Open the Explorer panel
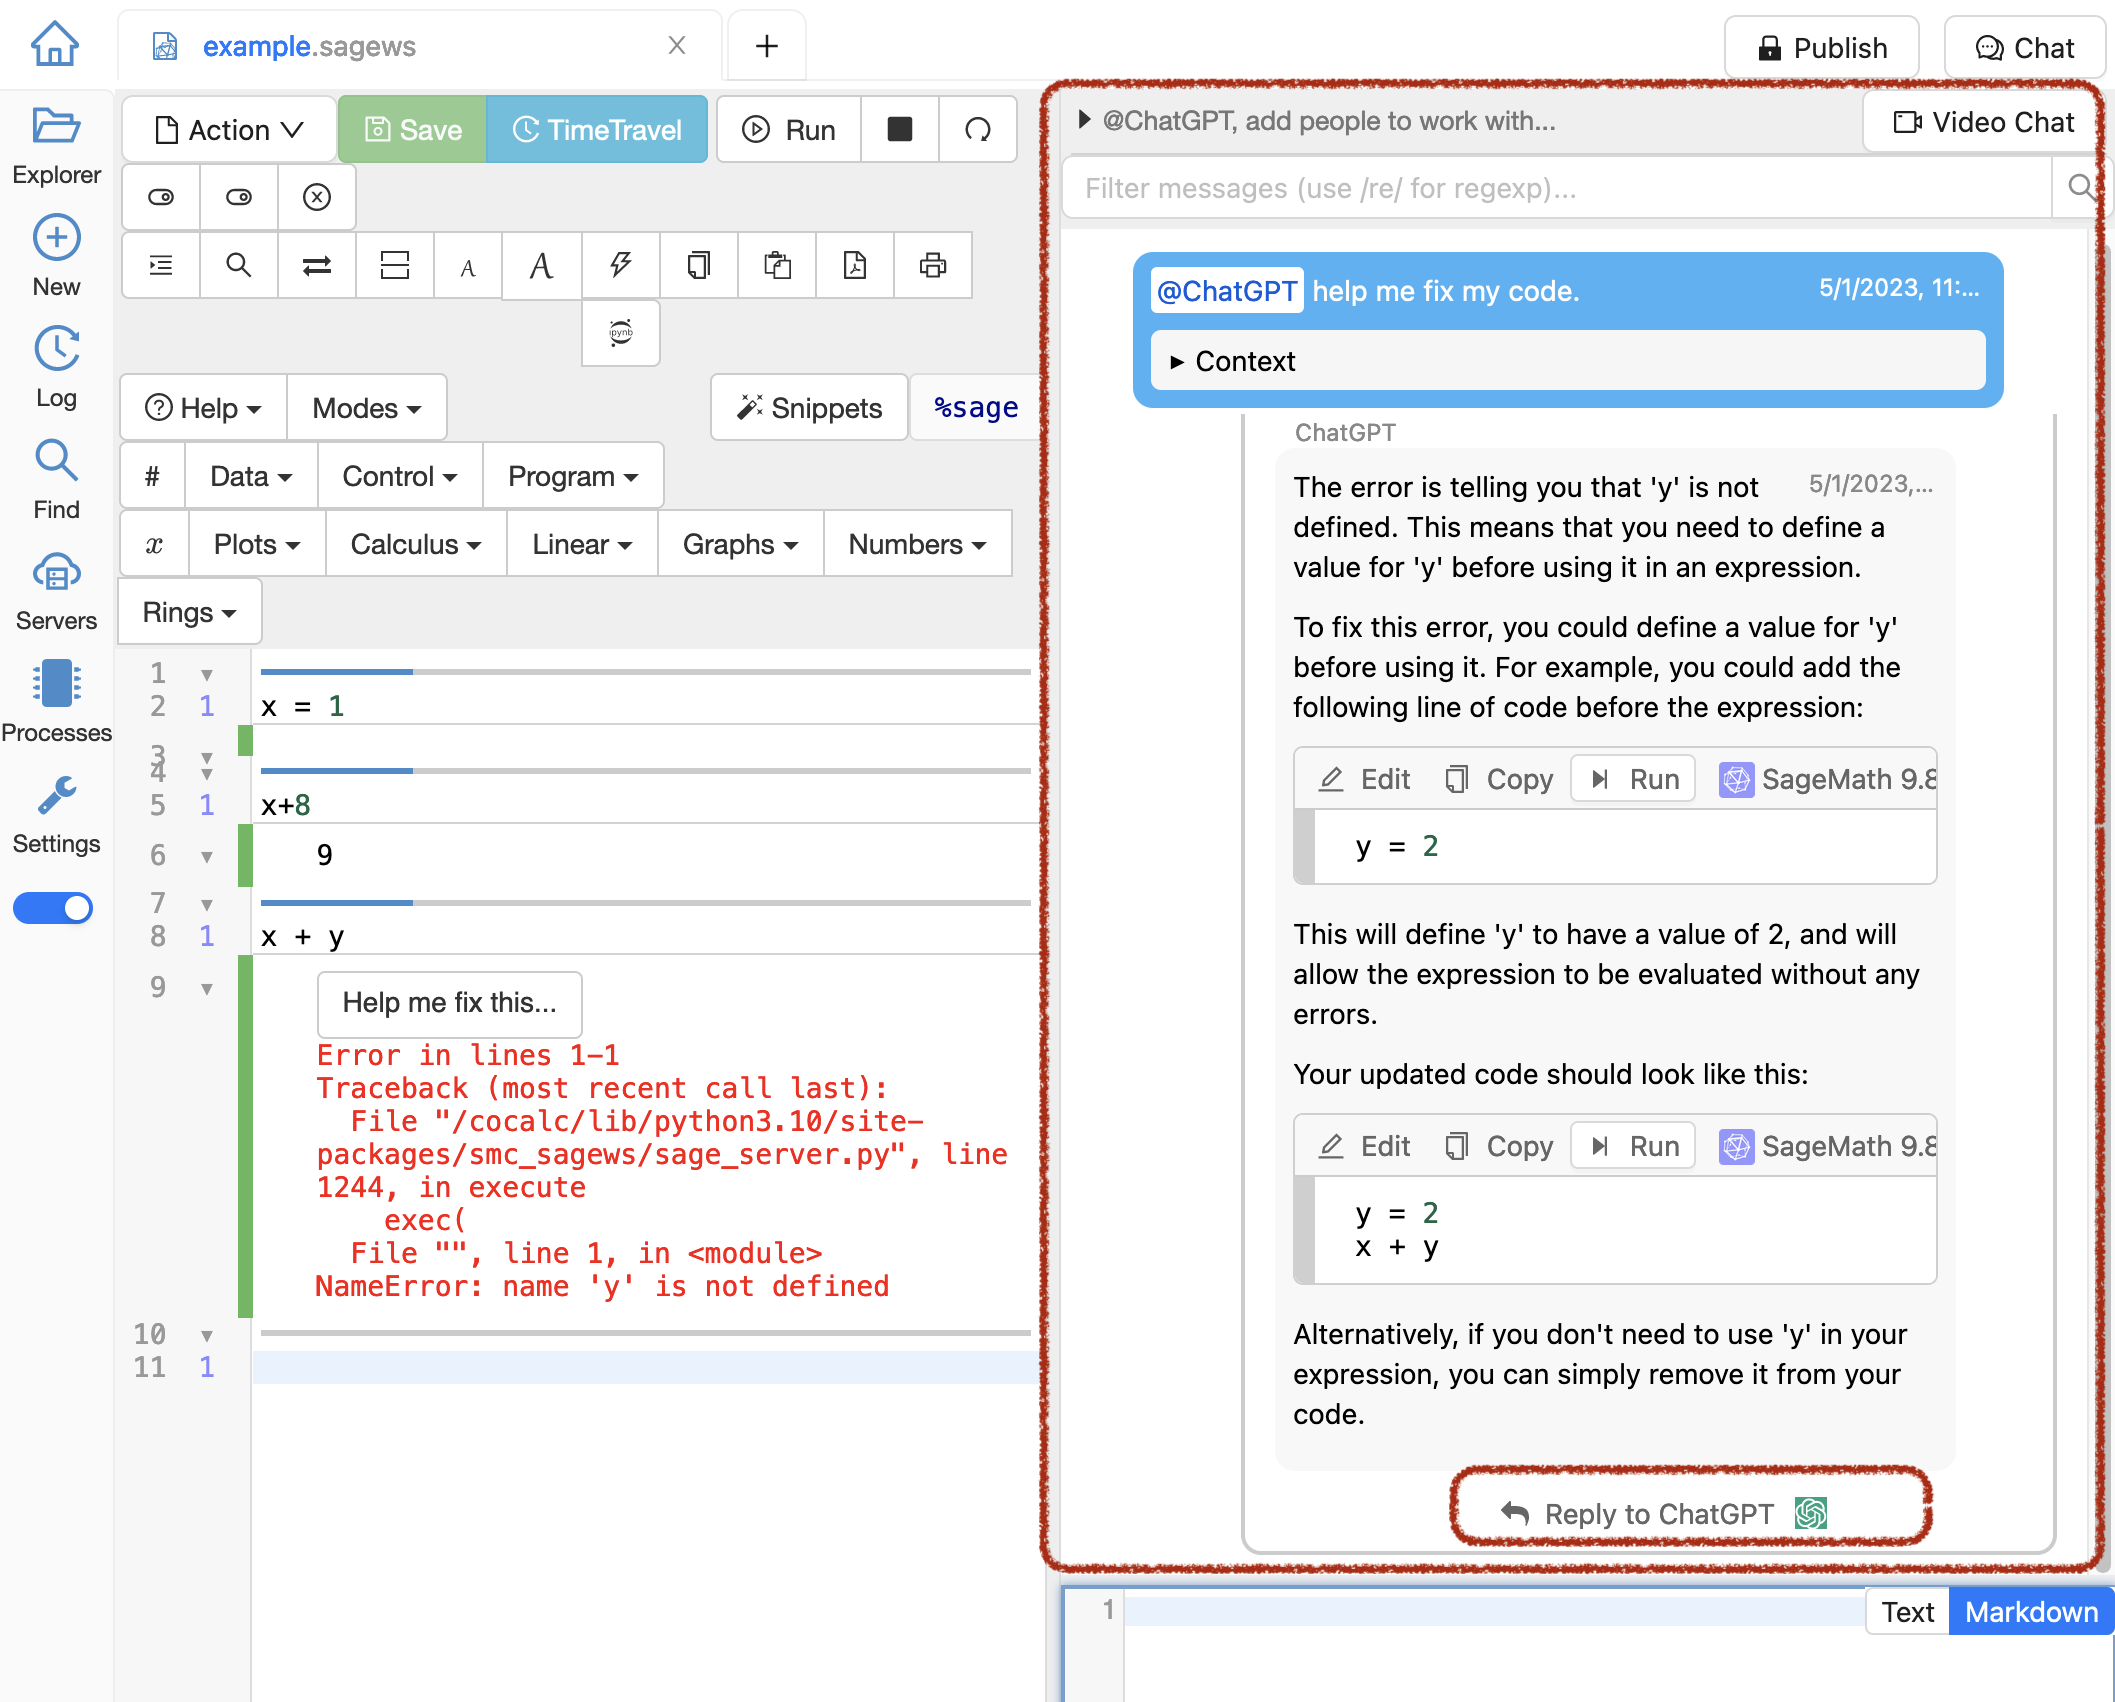This screenshot has height=1702, width=2115. coord(55,140)
